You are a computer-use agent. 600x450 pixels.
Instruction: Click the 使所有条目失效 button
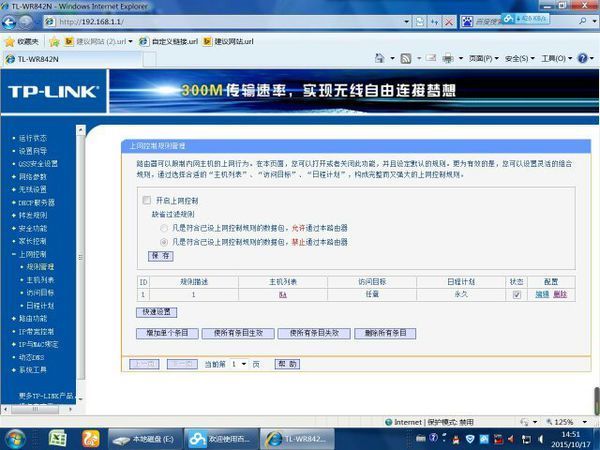tap(314, 333)
